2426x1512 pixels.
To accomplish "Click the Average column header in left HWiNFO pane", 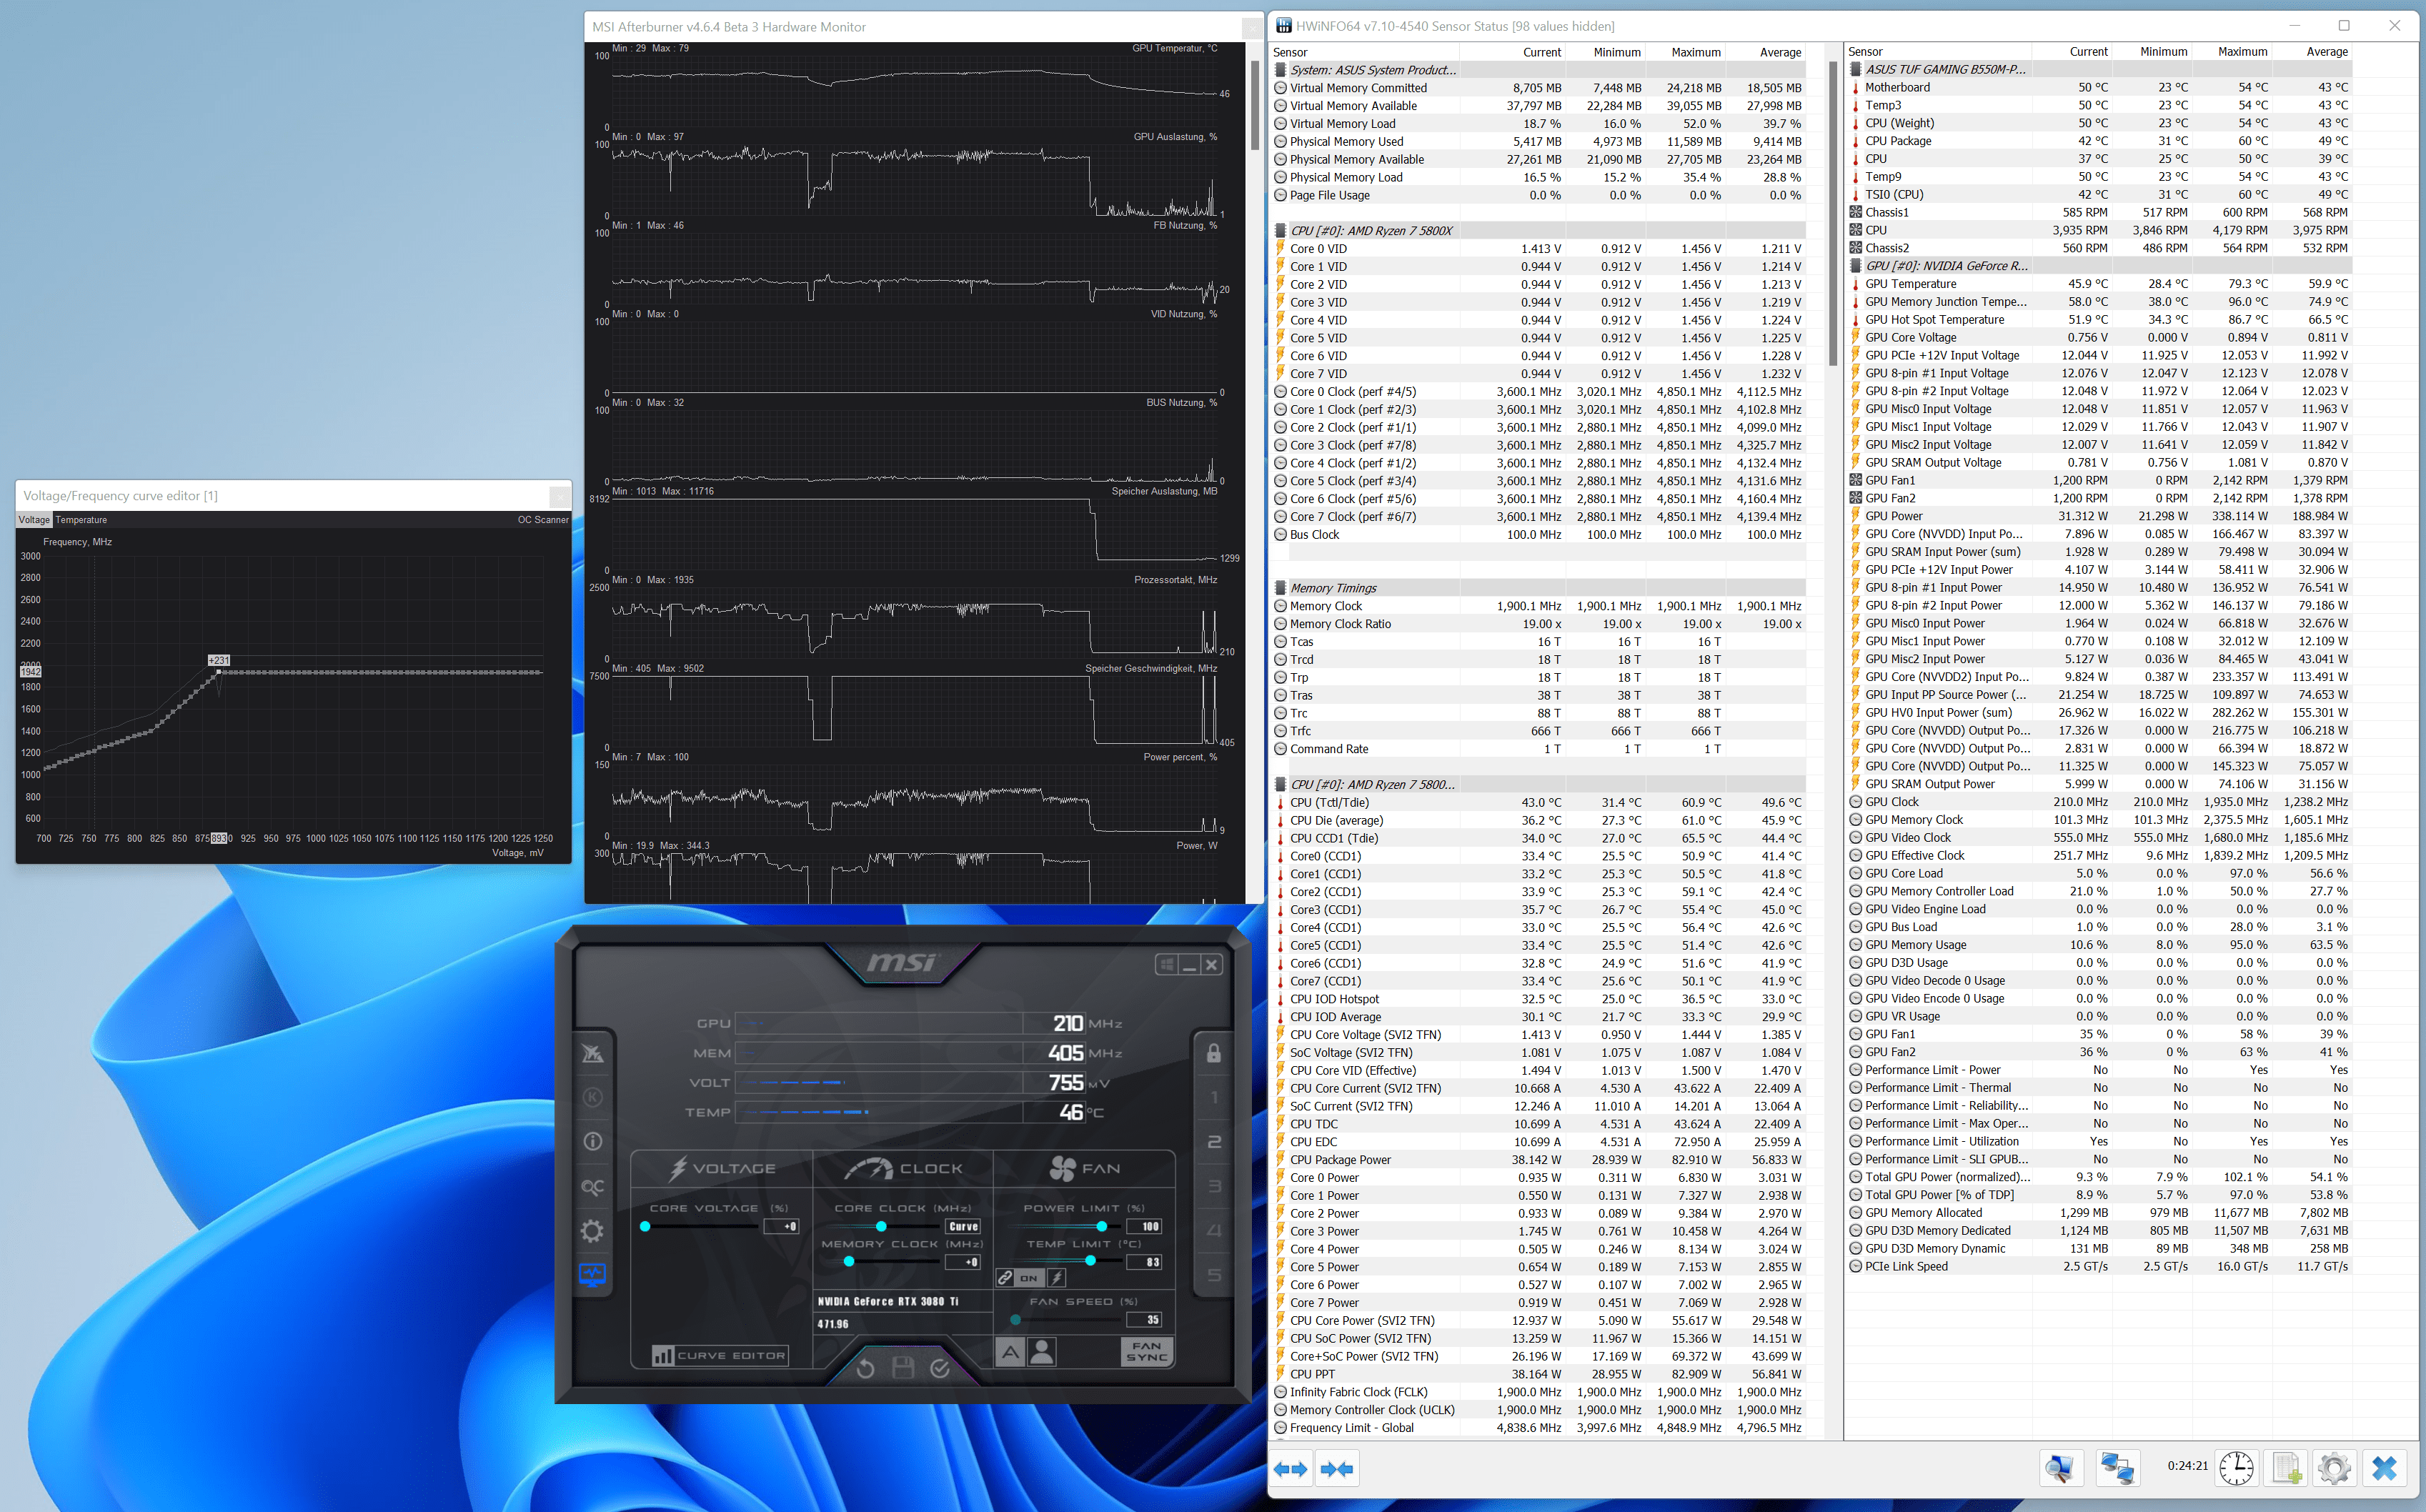I will [1780, 52].
